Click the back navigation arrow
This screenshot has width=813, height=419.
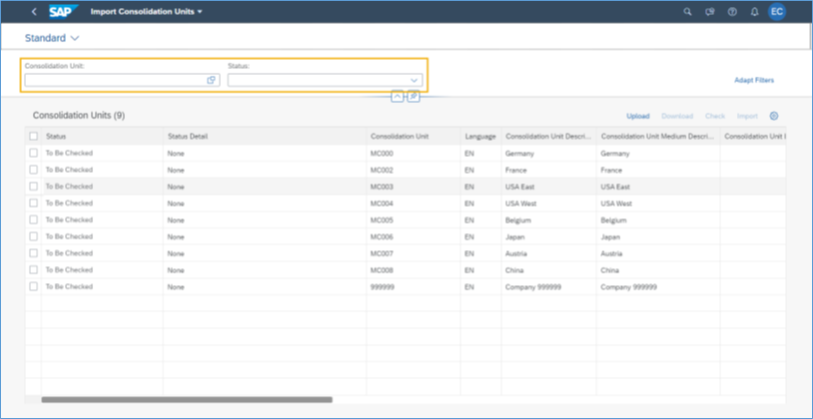[x=34, y=12]
